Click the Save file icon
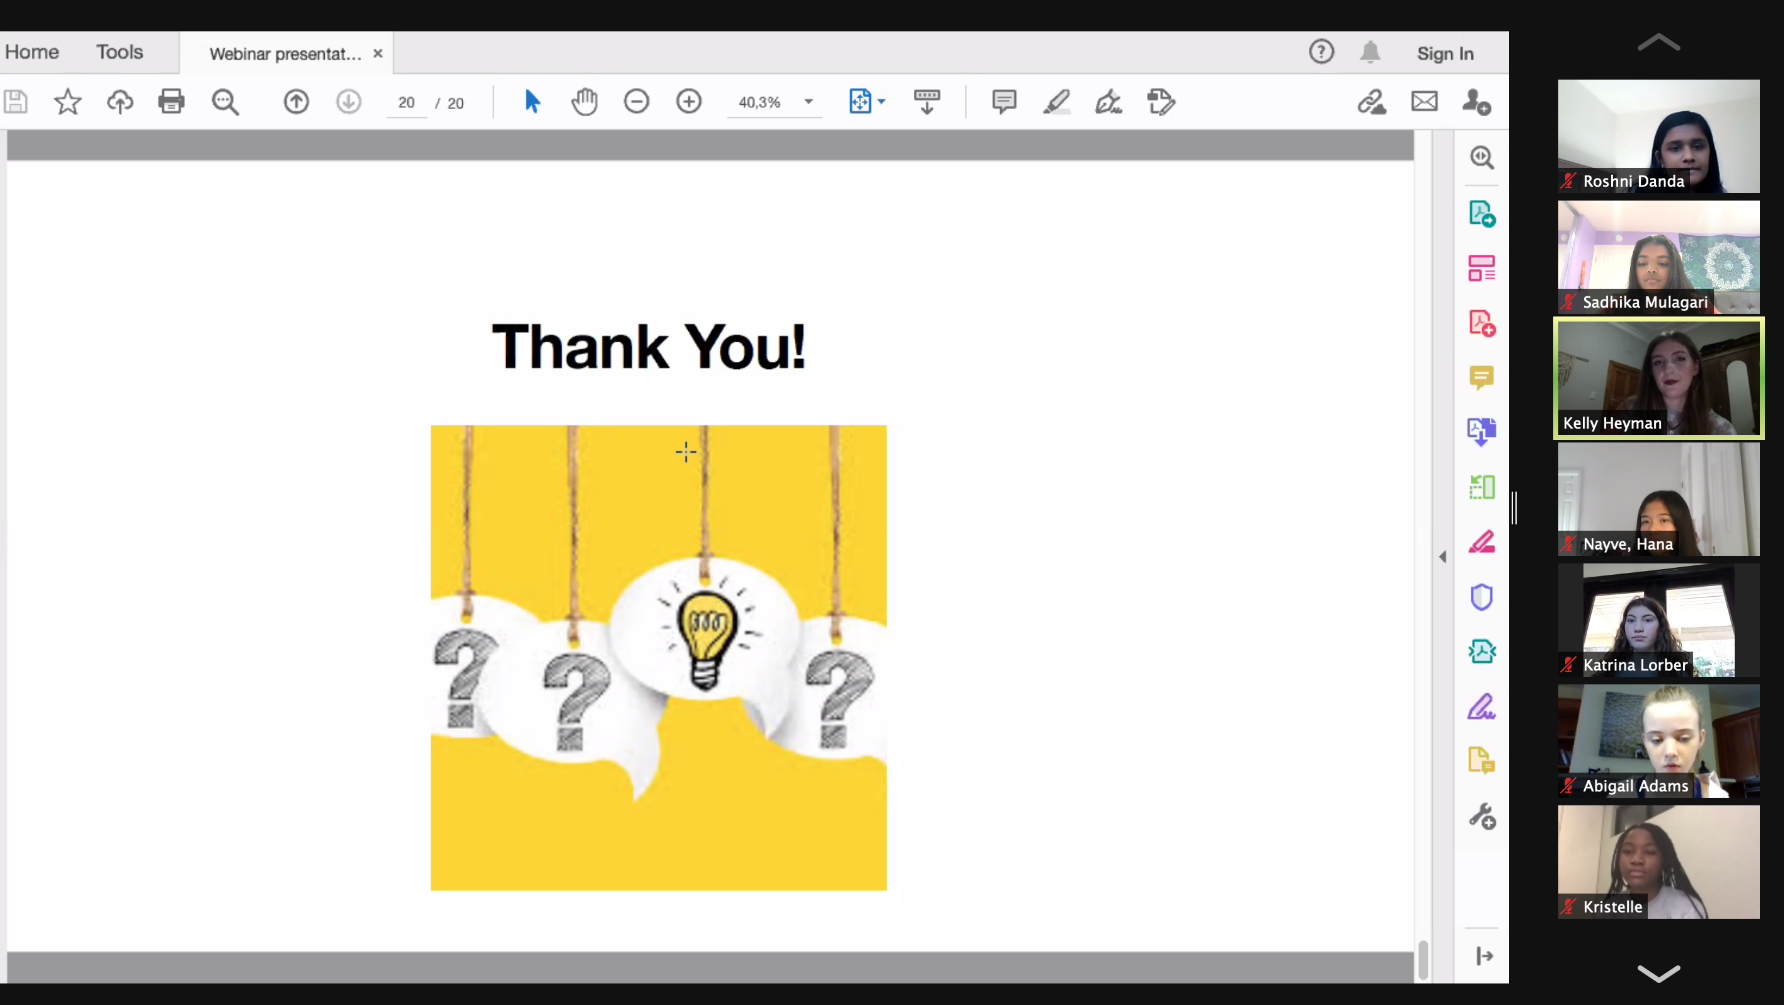 pos(16,102)
